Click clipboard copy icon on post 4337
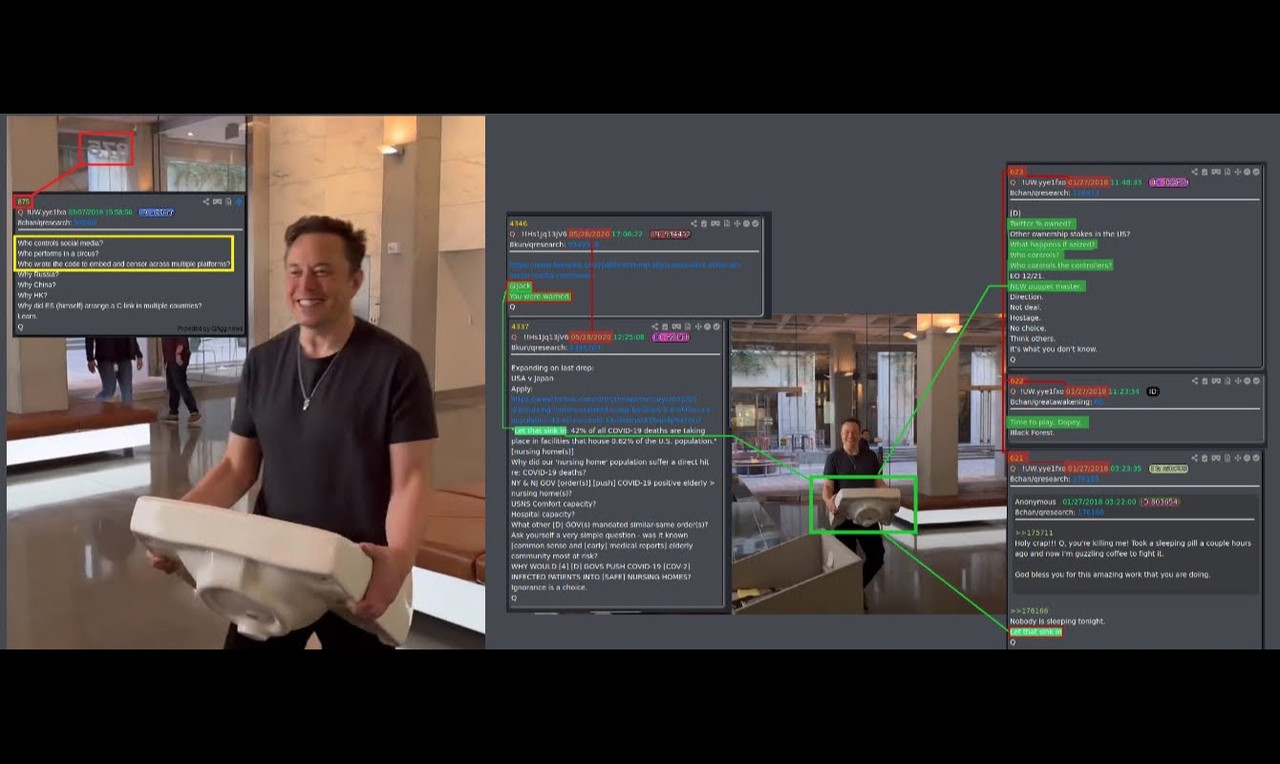Viewport: 1280px width, 764px height. [665, 327]
